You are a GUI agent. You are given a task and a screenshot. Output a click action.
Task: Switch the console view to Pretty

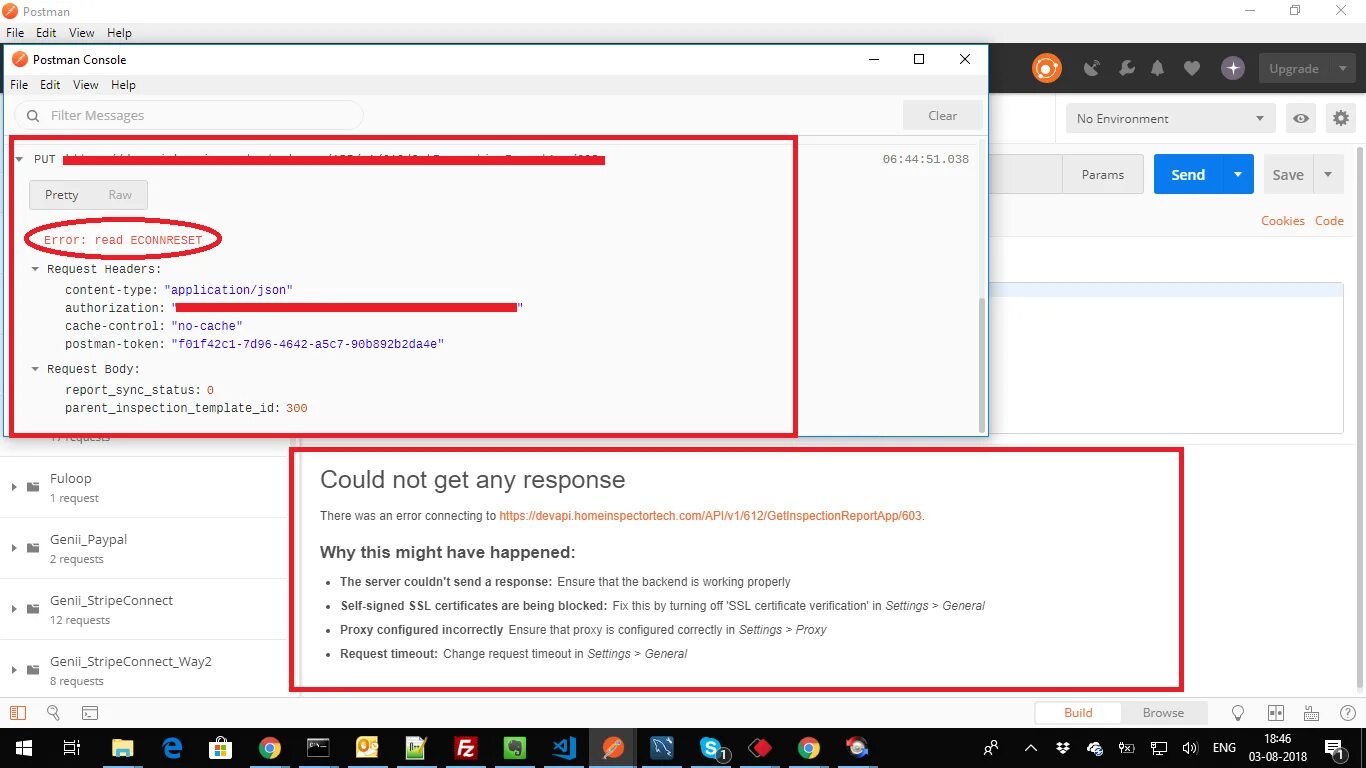61,195
